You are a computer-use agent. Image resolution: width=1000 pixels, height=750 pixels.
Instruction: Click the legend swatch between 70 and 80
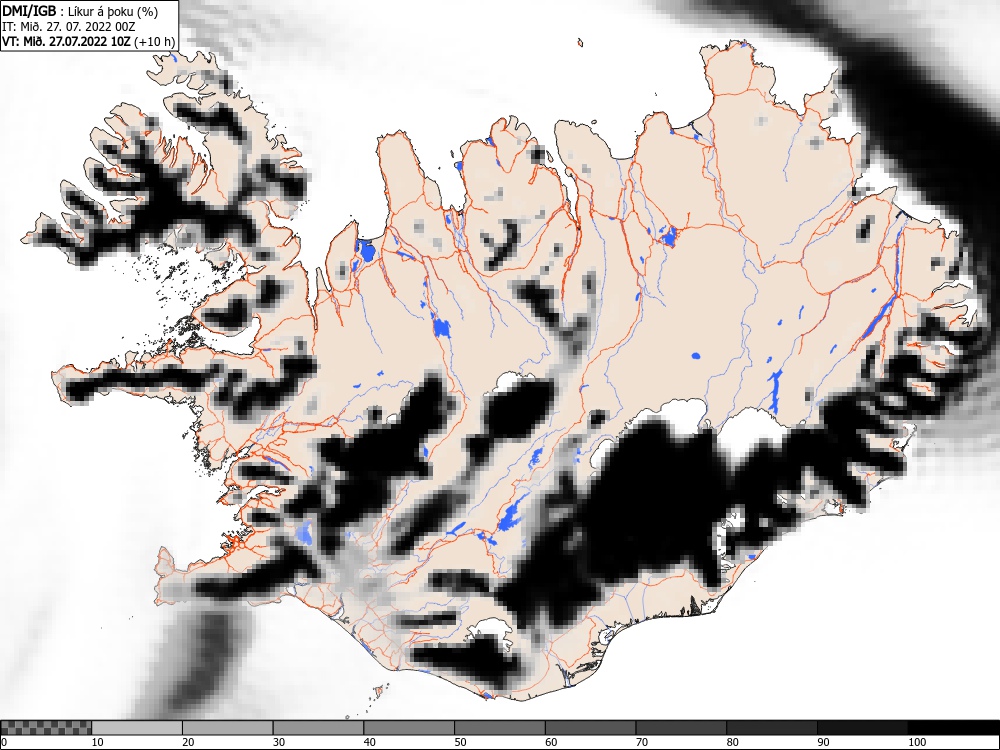click(680, 728)
